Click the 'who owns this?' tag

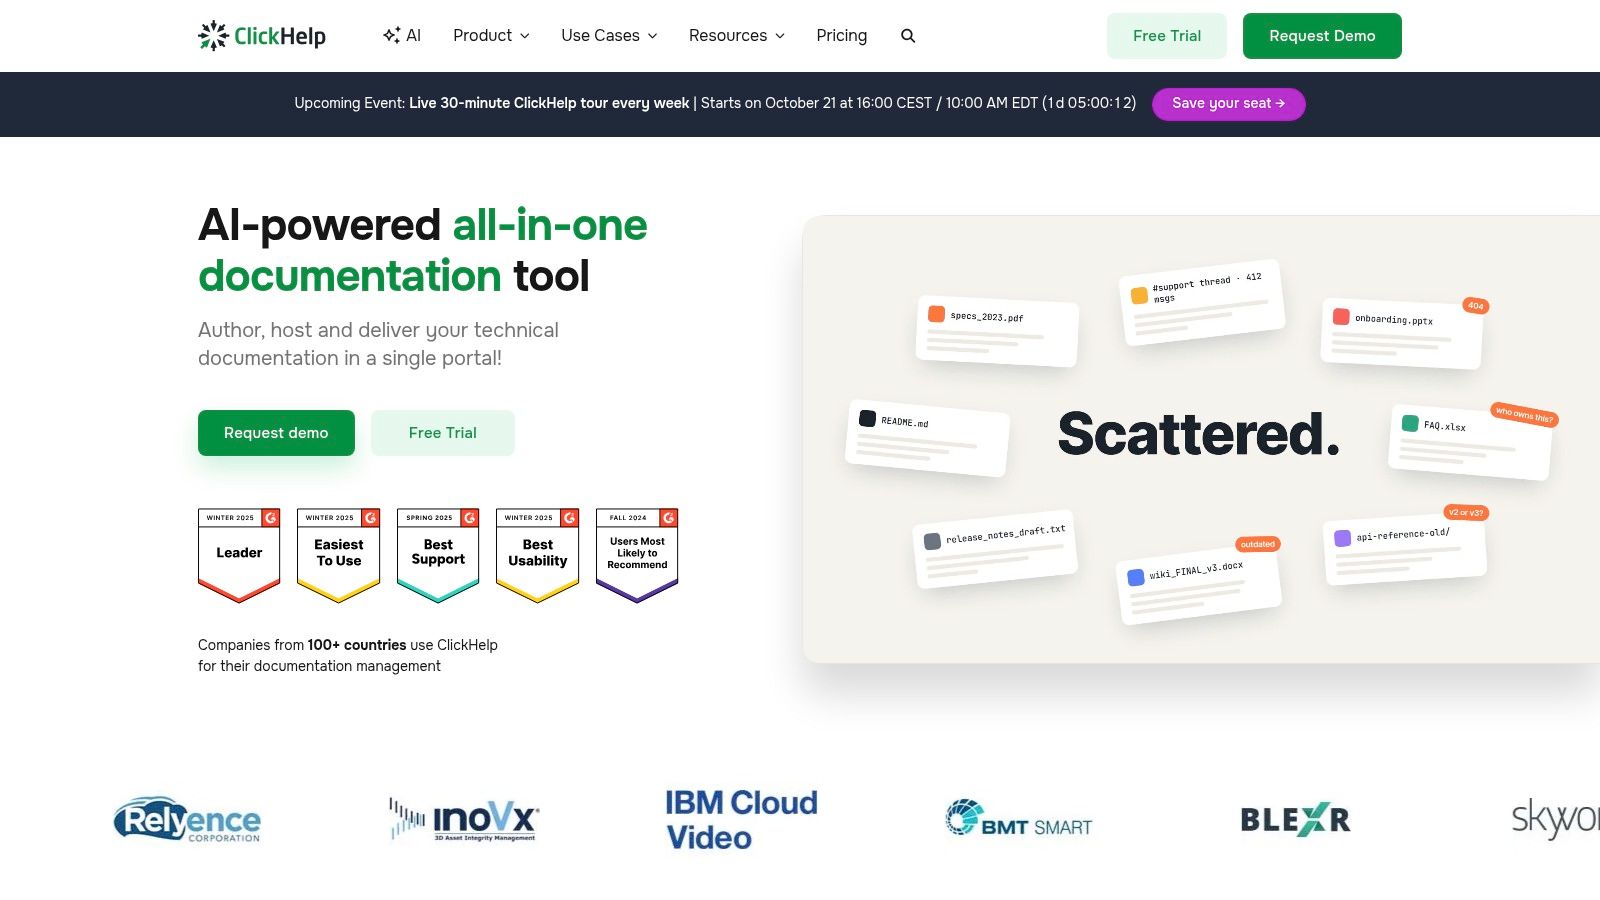point(1524,414)
